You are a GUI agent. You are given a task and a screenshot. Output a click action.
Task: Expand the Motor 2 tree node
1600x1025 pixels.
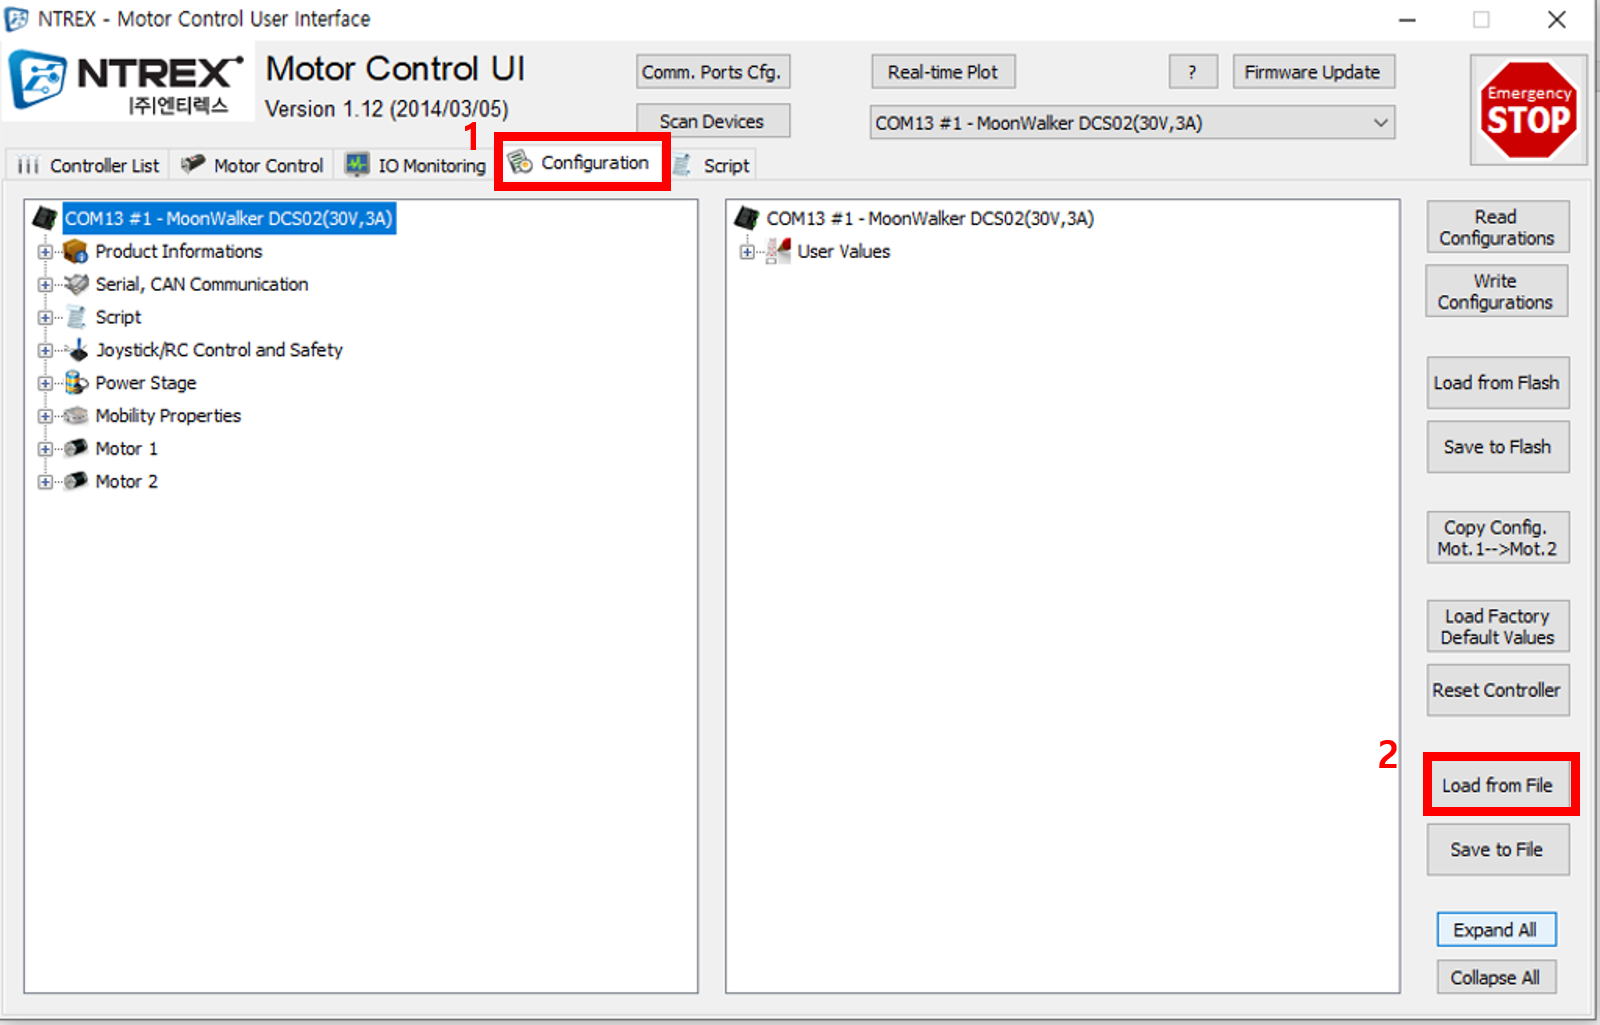pos(44,481)
